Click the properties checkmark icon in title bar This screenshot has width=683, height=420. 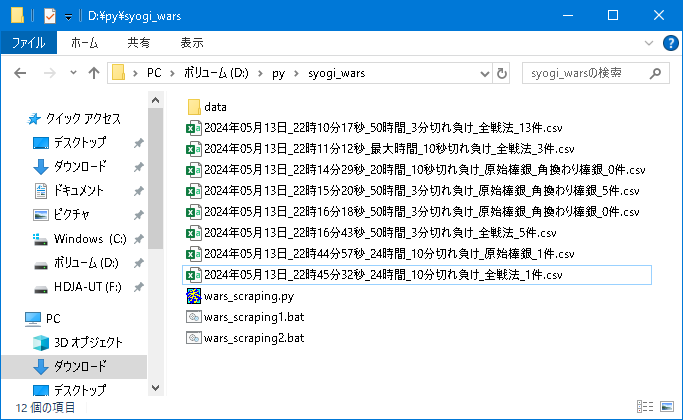pos(50,16)
